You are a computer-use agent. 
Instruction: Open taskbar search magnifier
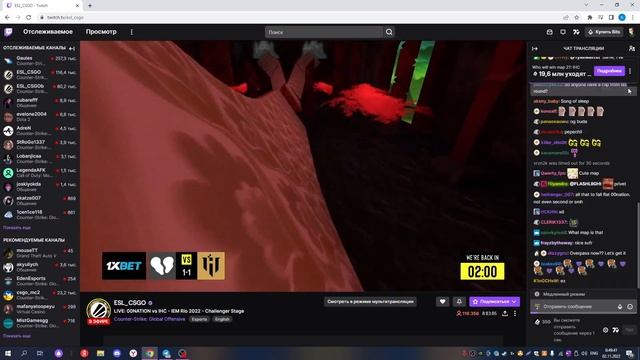click(x=24, y=353)
